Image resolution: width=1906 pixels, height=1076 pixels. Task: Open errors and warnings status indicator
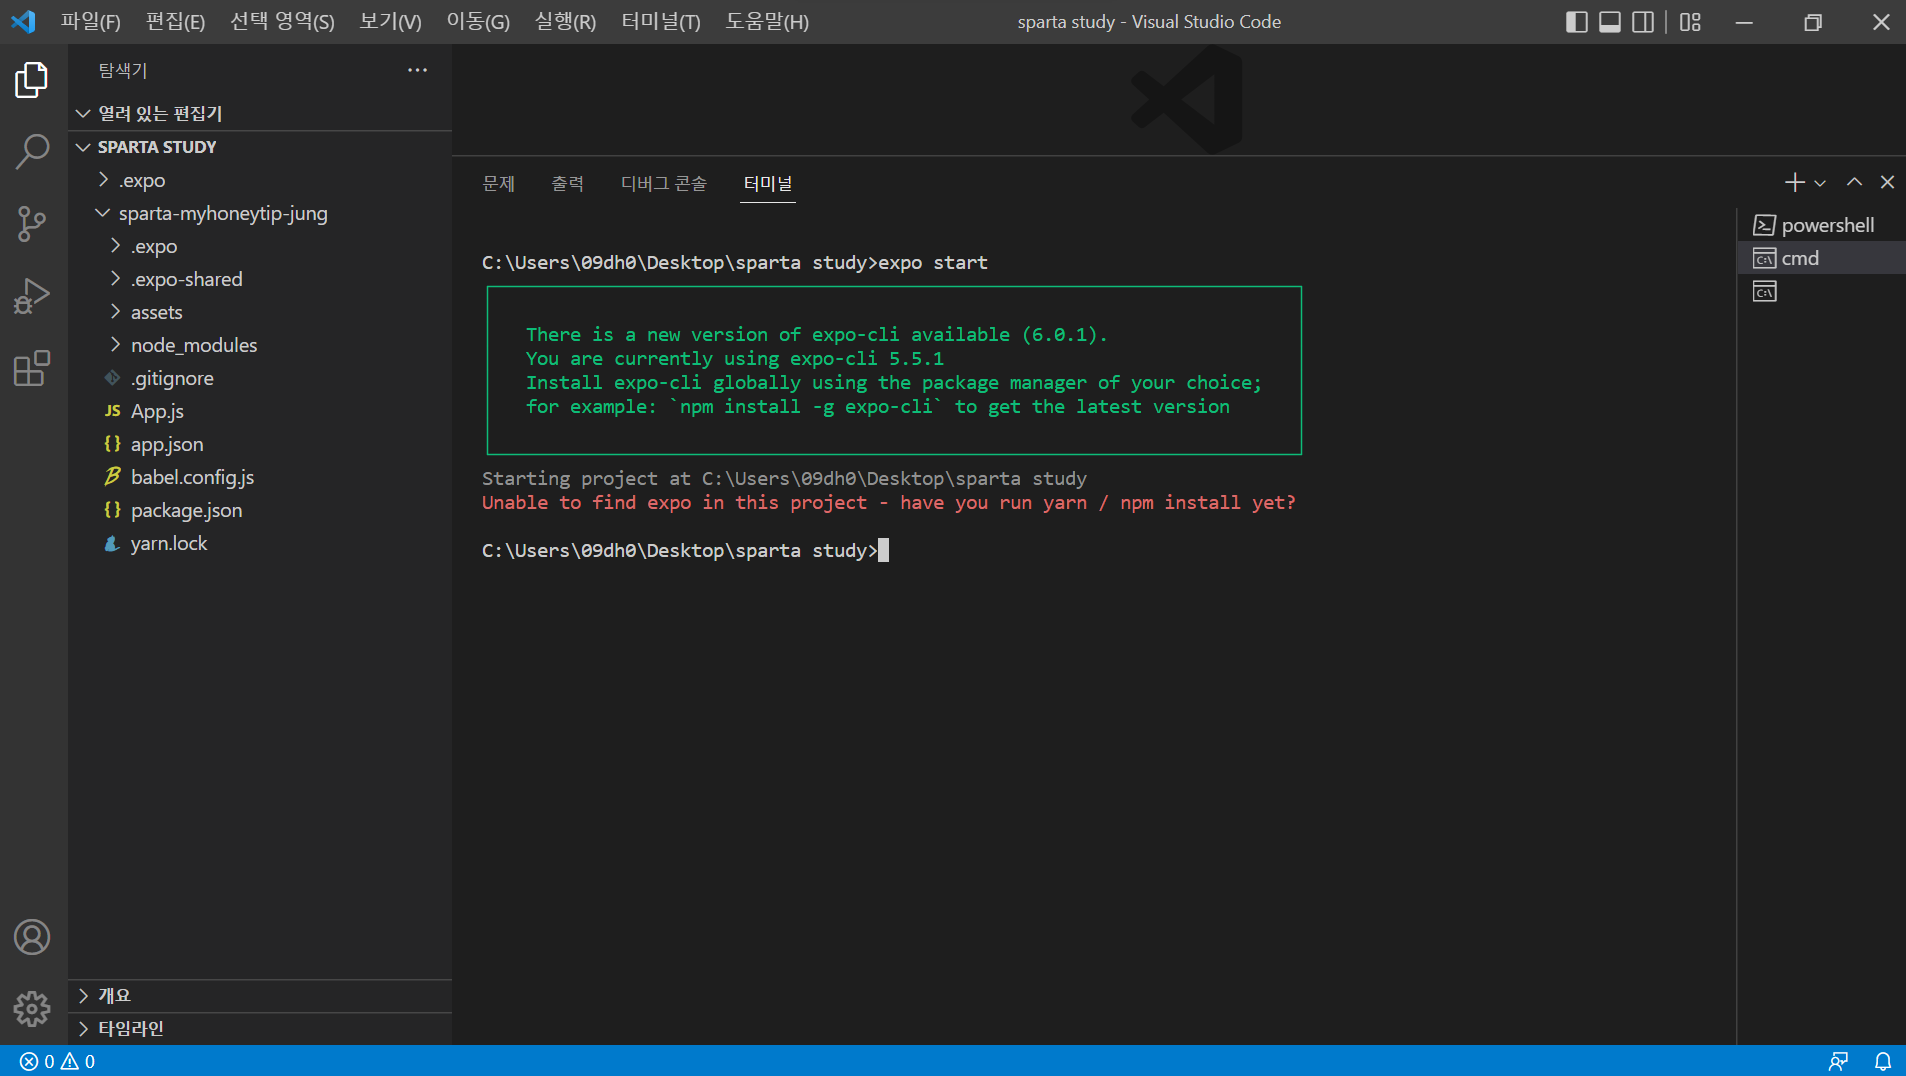[58, 1061]
